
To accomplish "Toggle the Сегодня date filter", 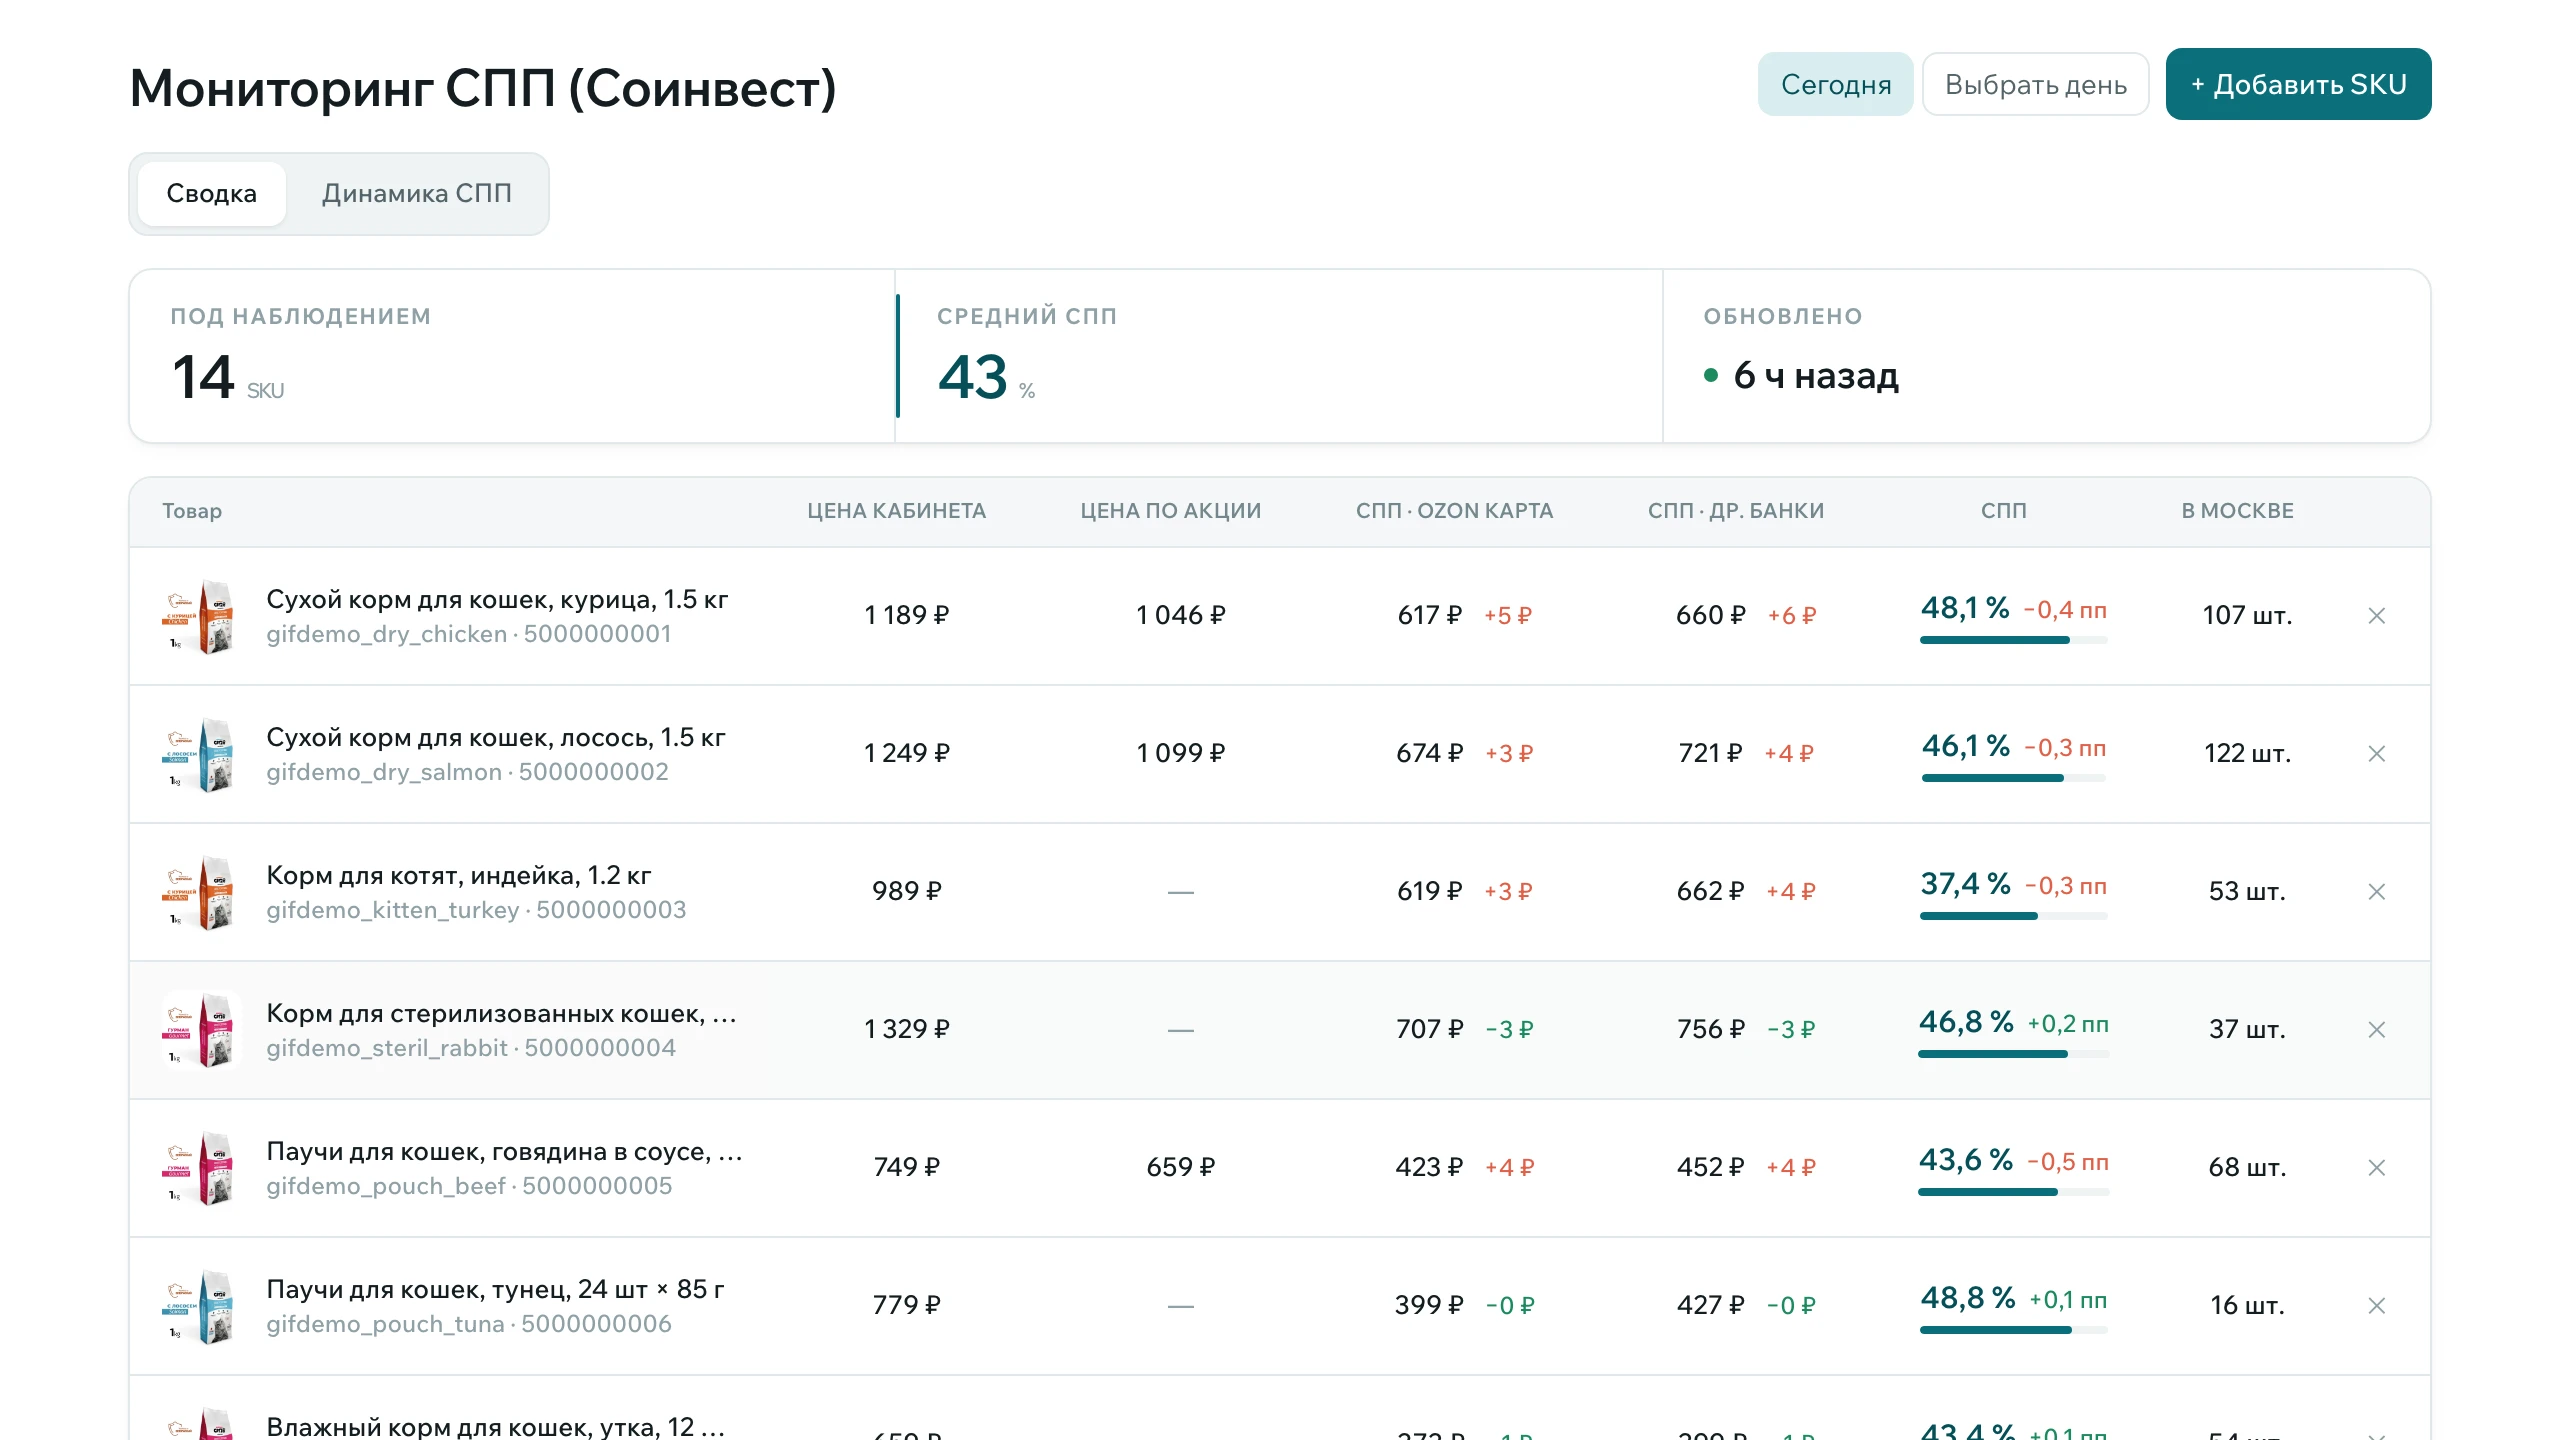I will coord(1836,84).
